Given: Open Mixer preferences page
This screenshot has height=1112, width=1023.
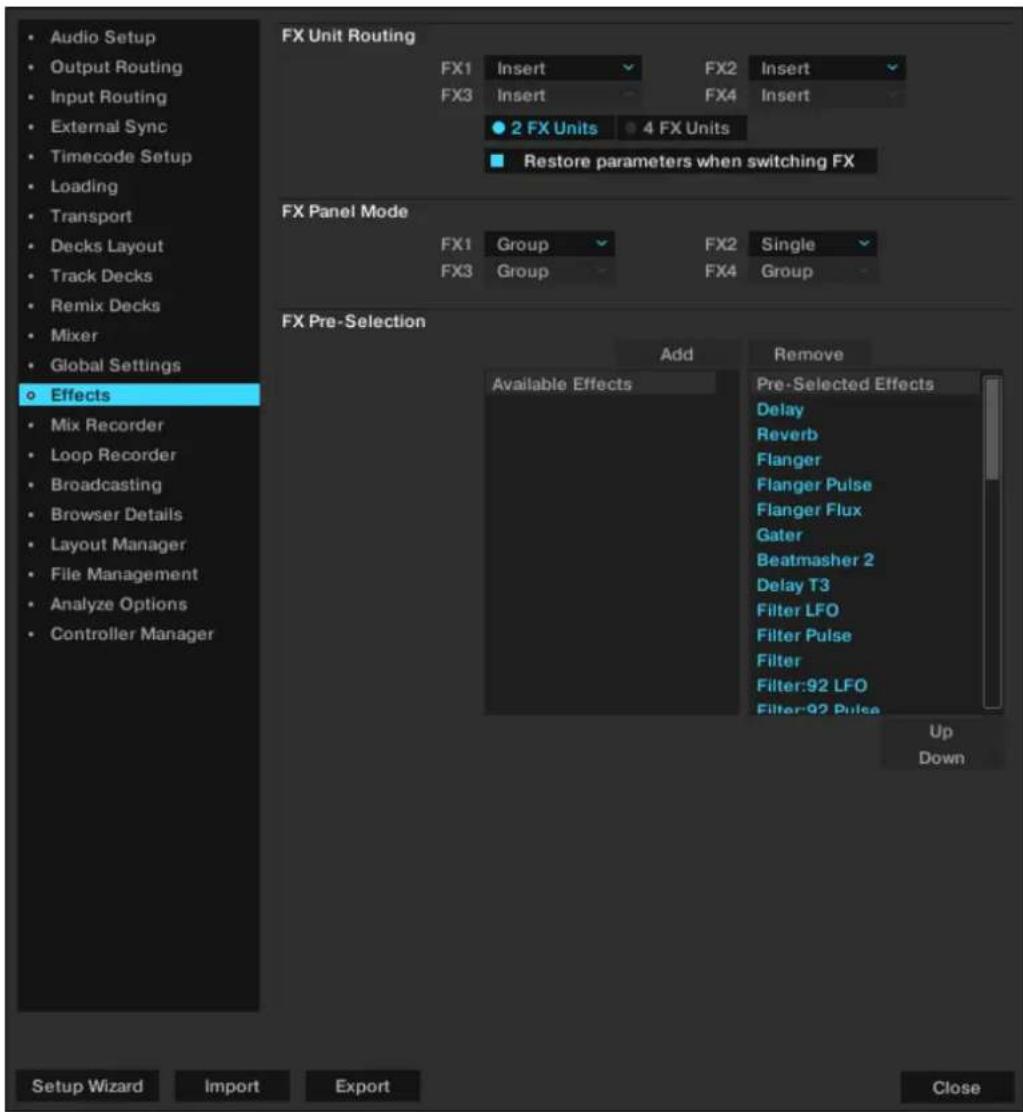Looking at the screenshot, I should coord(139,335).
